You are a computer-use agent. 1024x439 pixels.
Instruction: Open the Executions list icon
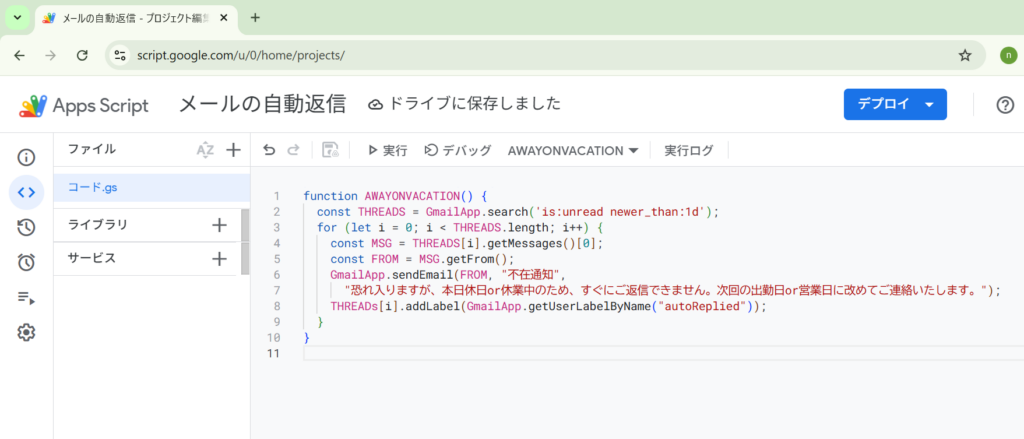click(x=27, y=297)
